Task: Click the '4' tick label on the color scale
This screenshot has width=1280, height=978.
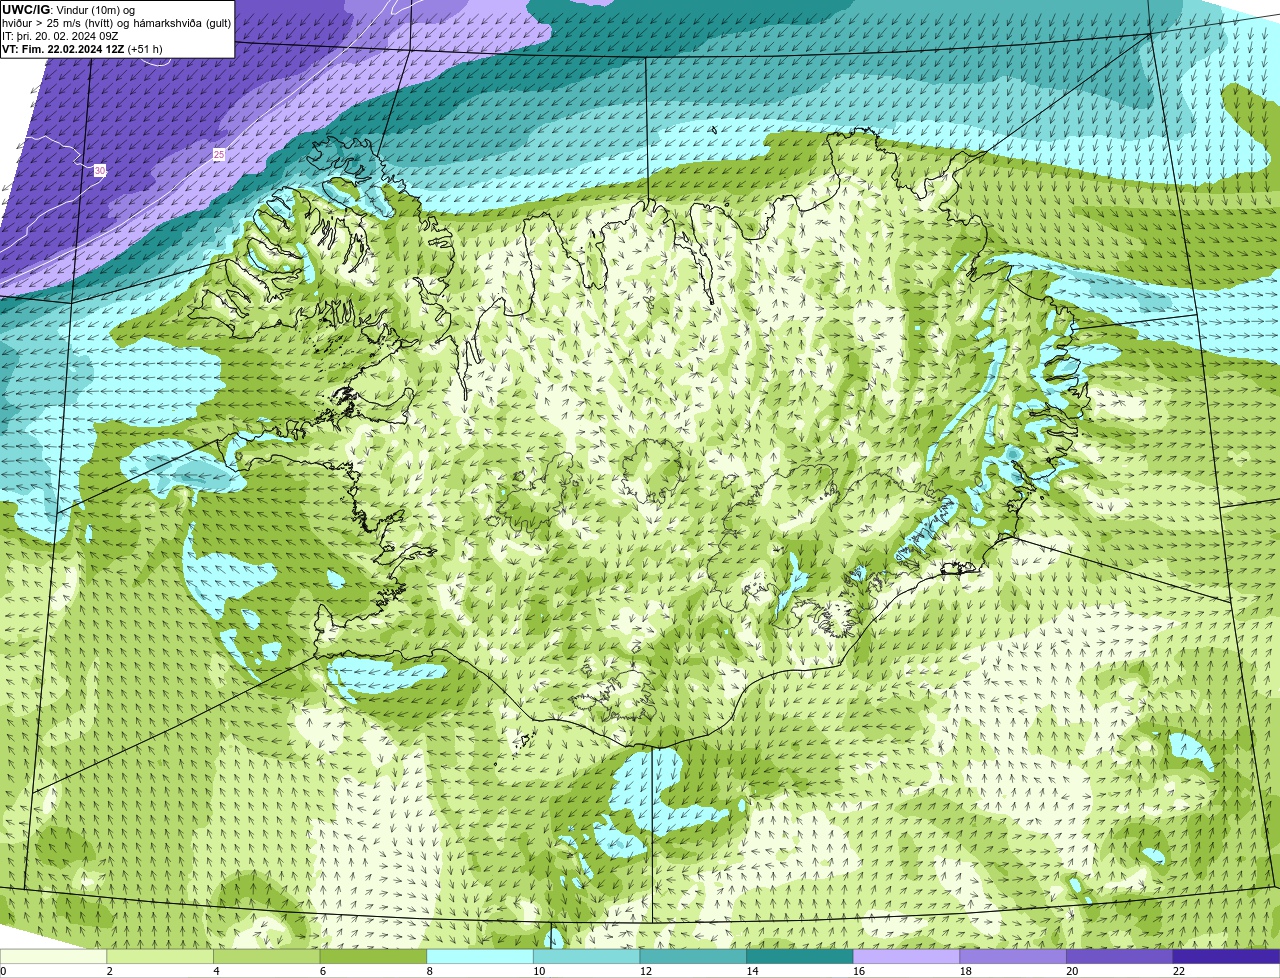Action: (216, 971)
